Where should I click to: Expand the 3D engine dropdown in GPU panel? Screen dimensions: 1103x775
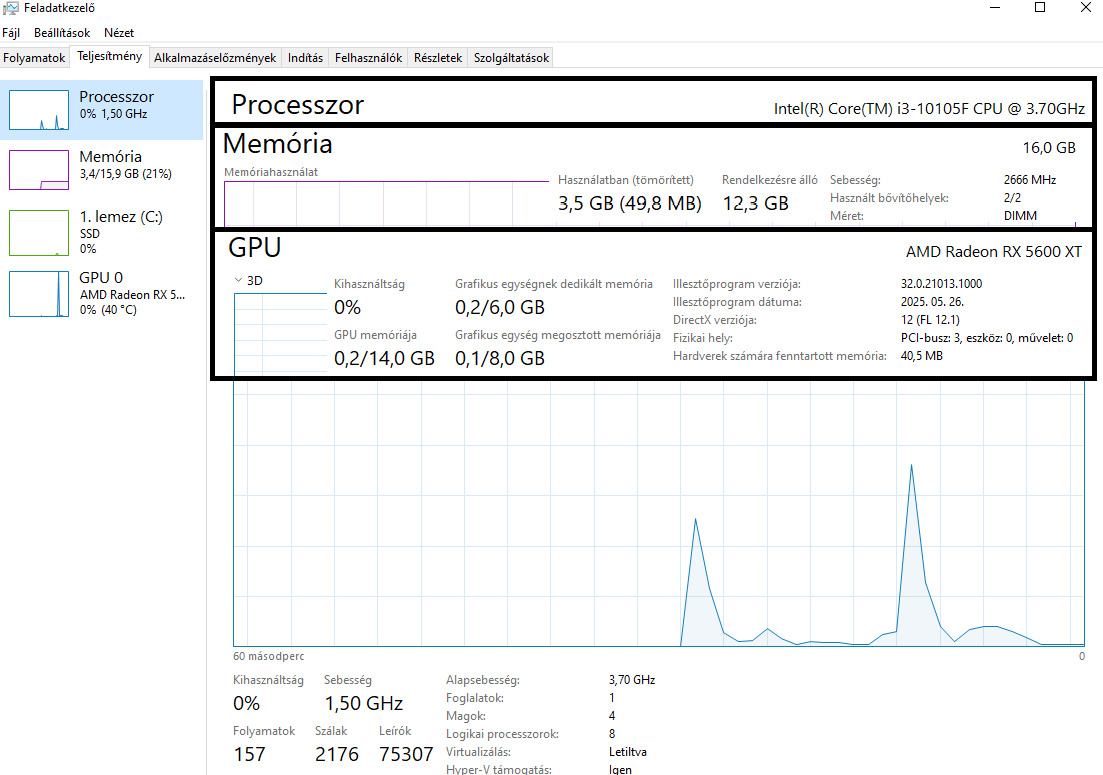pos(238,281)
